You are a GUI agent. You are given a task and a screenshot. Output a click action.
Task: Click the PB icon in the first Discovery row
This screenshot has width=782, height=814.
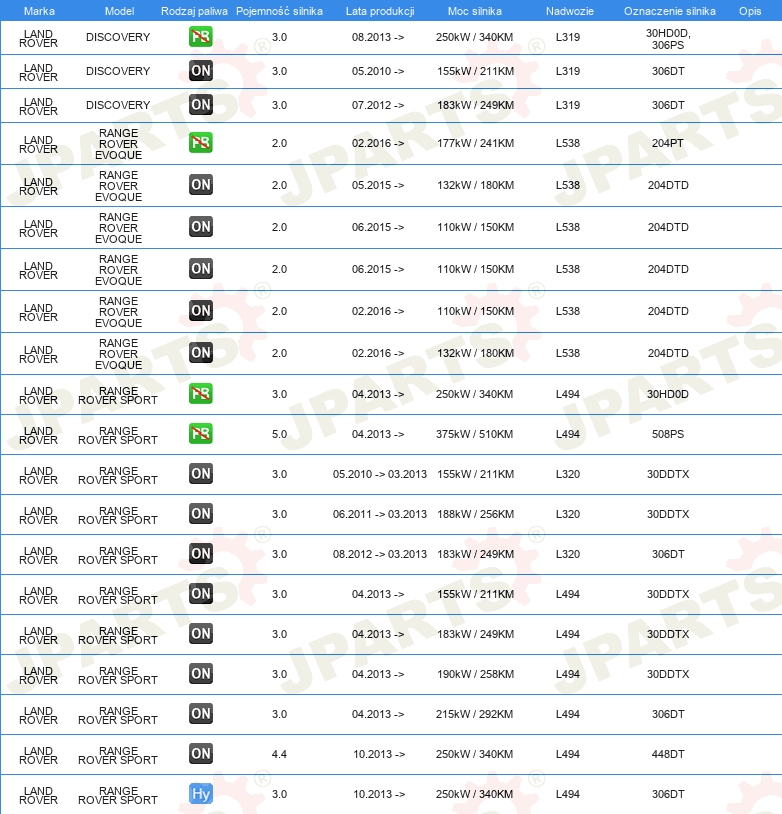[x=201, y=37]
